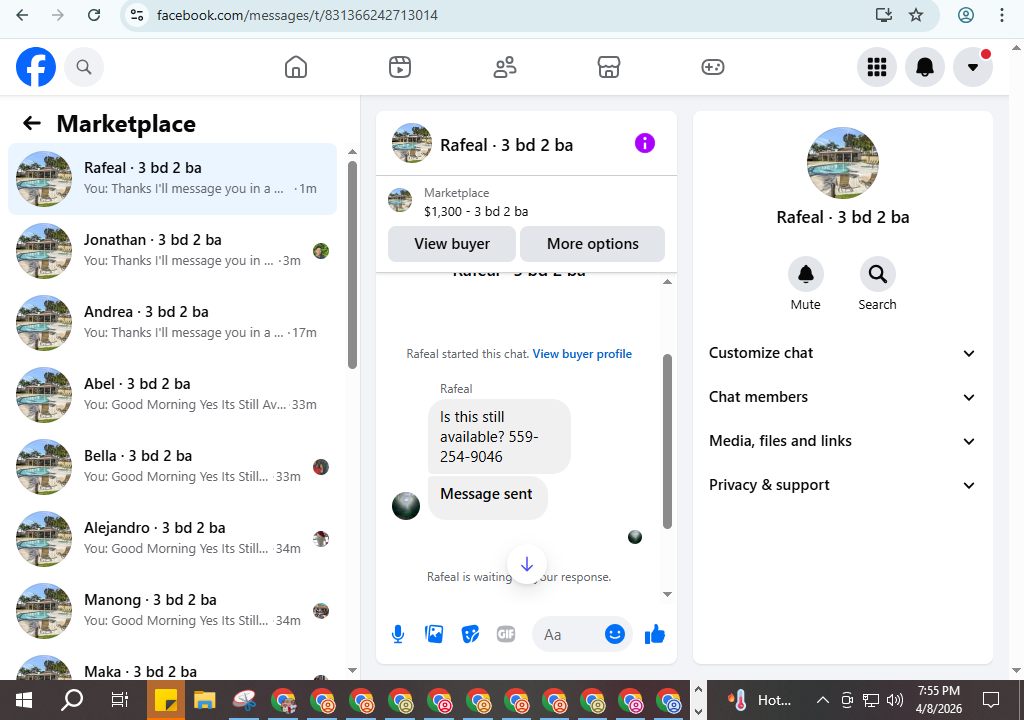Click the voice clip microphone icon
The height and width of the screenshot is (720, 1024).
click(398, 634)
